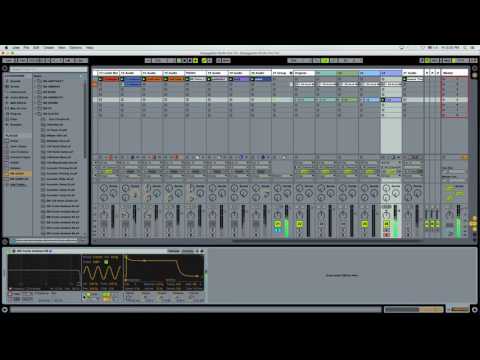Image resolution: width=480 pixels, height=360 pixels.
Task: Open the Live menu
Action: point(16,48)
